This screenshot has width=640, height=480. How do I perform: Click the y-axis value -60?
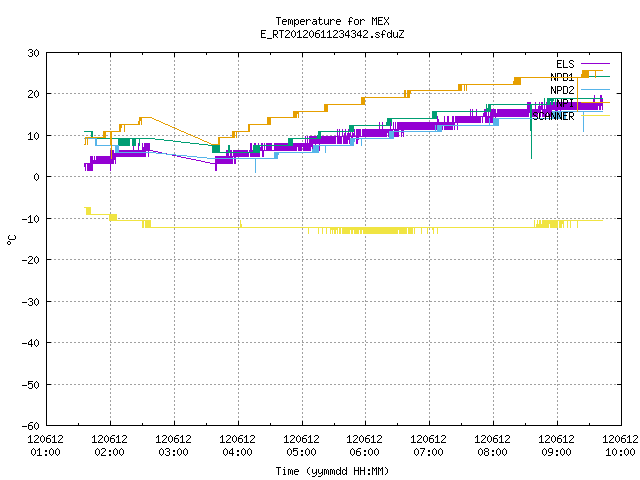tap(31, 426)
